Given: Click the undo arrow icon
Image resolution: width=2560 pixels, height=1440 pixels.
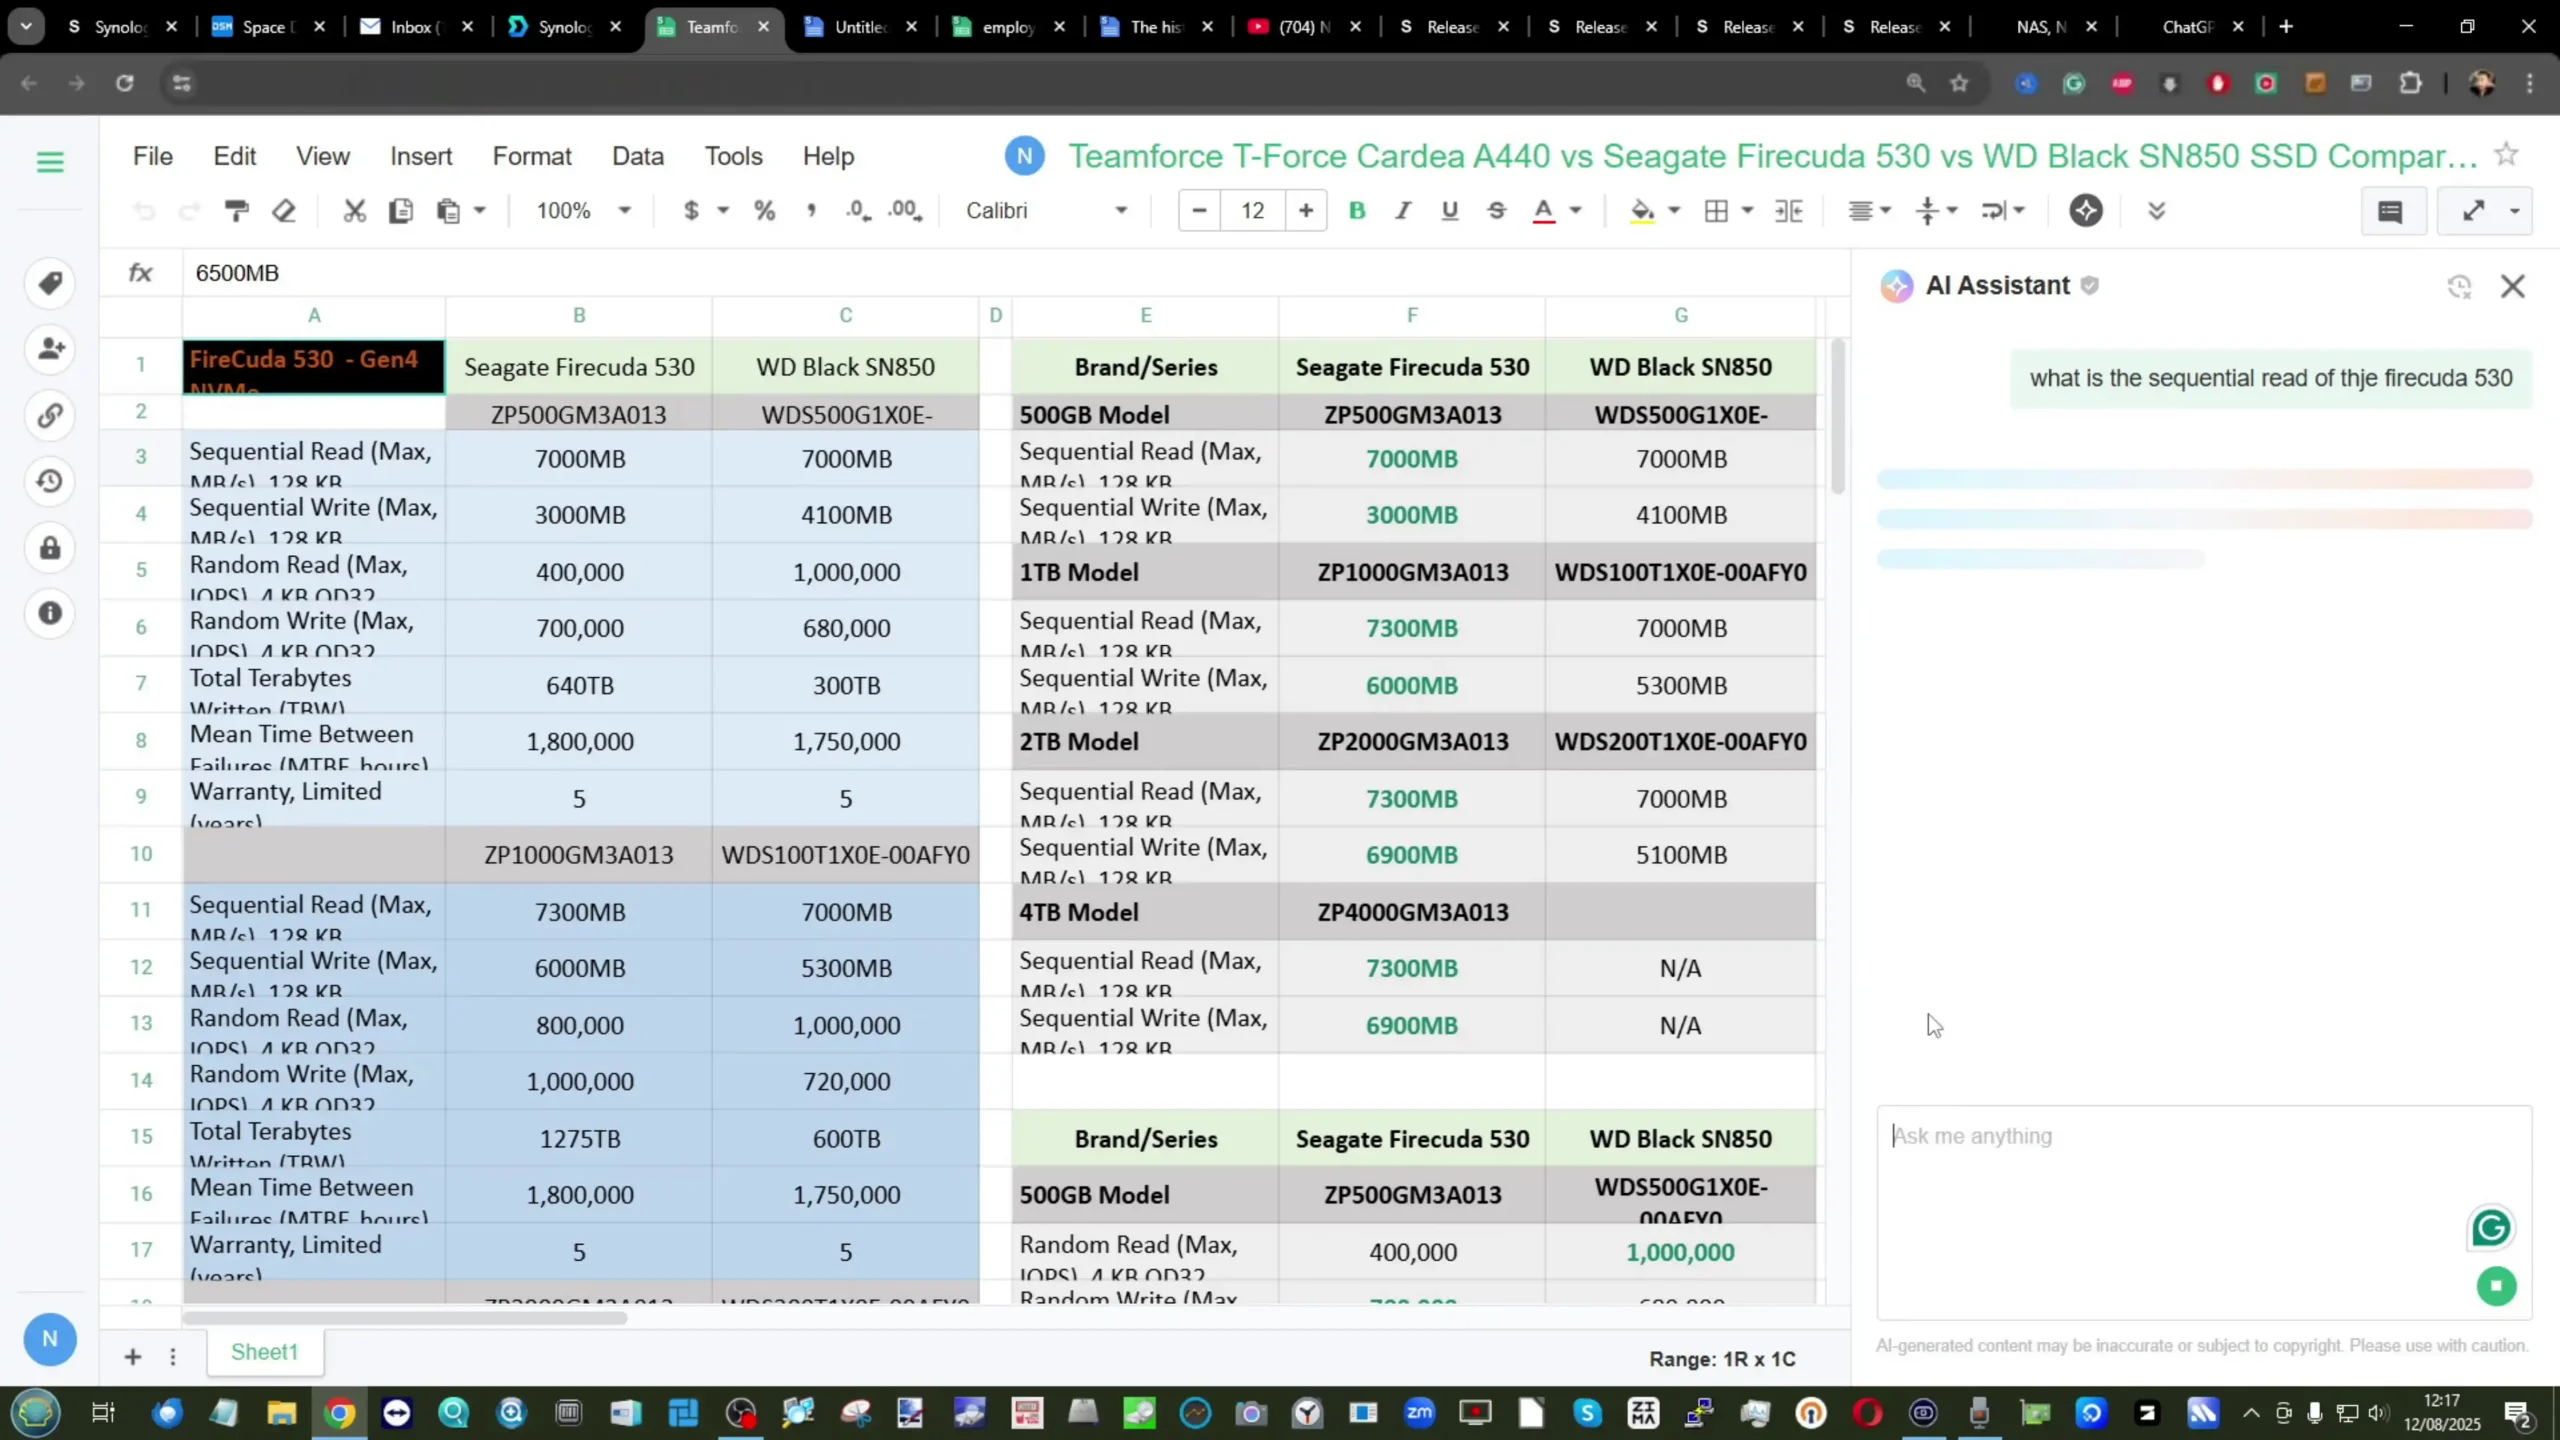Looking at the screenshot, I should (144, 211).
